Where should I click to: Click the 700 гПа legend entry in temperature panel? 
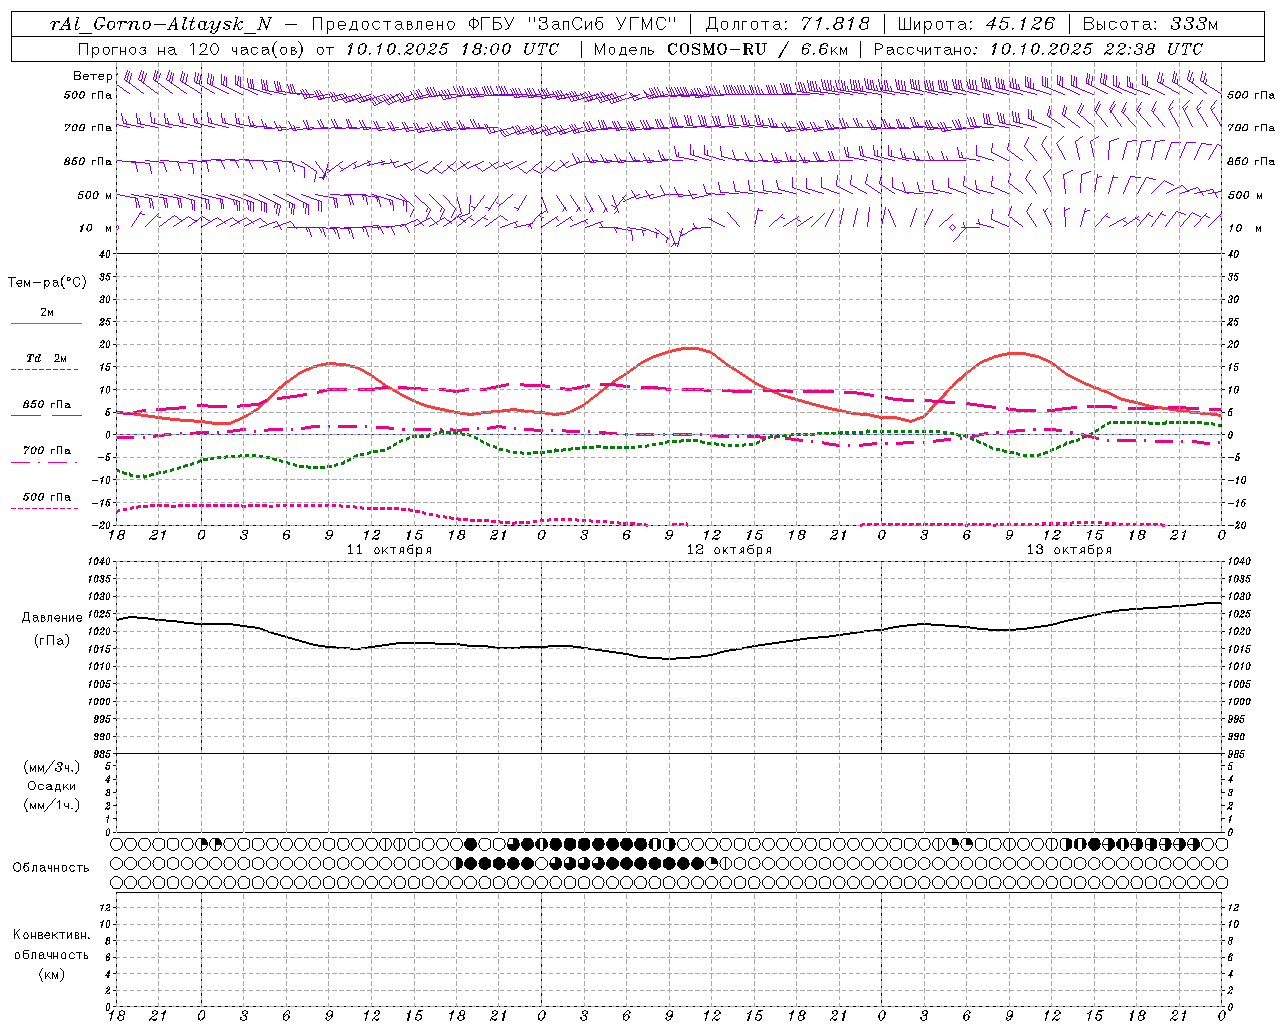47,450
